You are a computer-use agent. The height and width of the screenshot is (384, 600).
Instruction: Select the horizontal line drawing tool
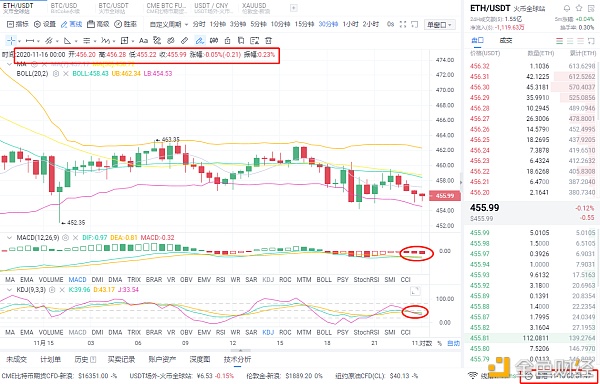click(x=30, y=41)
